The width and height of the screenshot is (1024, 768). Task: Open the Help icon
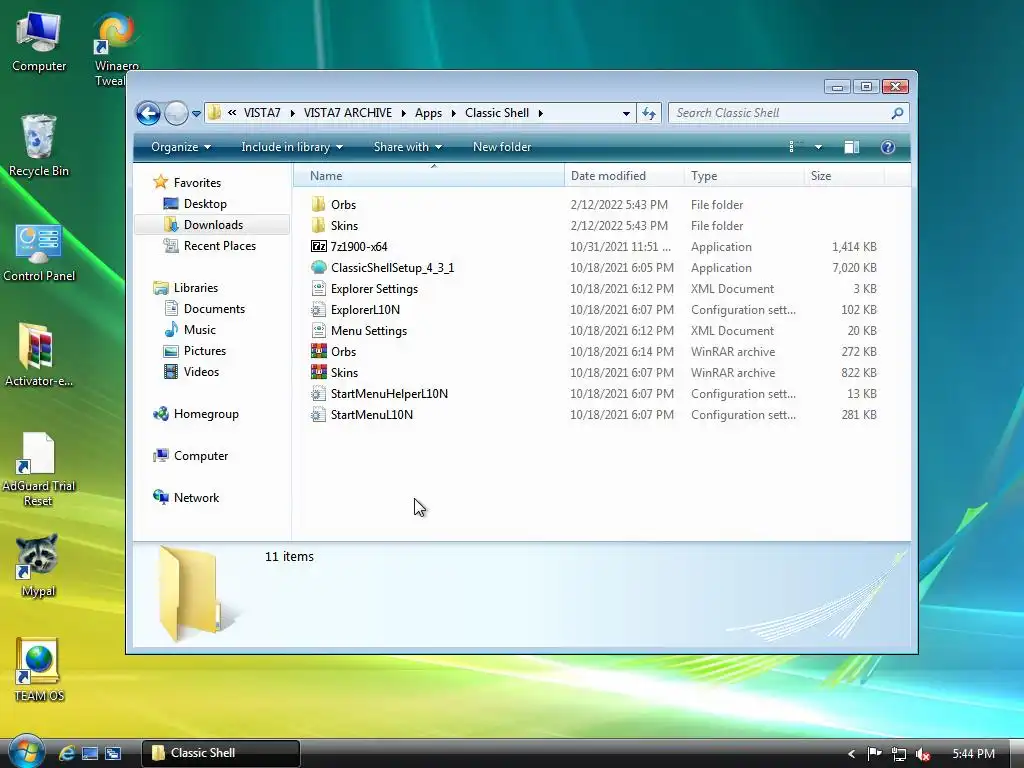tap(888, 147)
